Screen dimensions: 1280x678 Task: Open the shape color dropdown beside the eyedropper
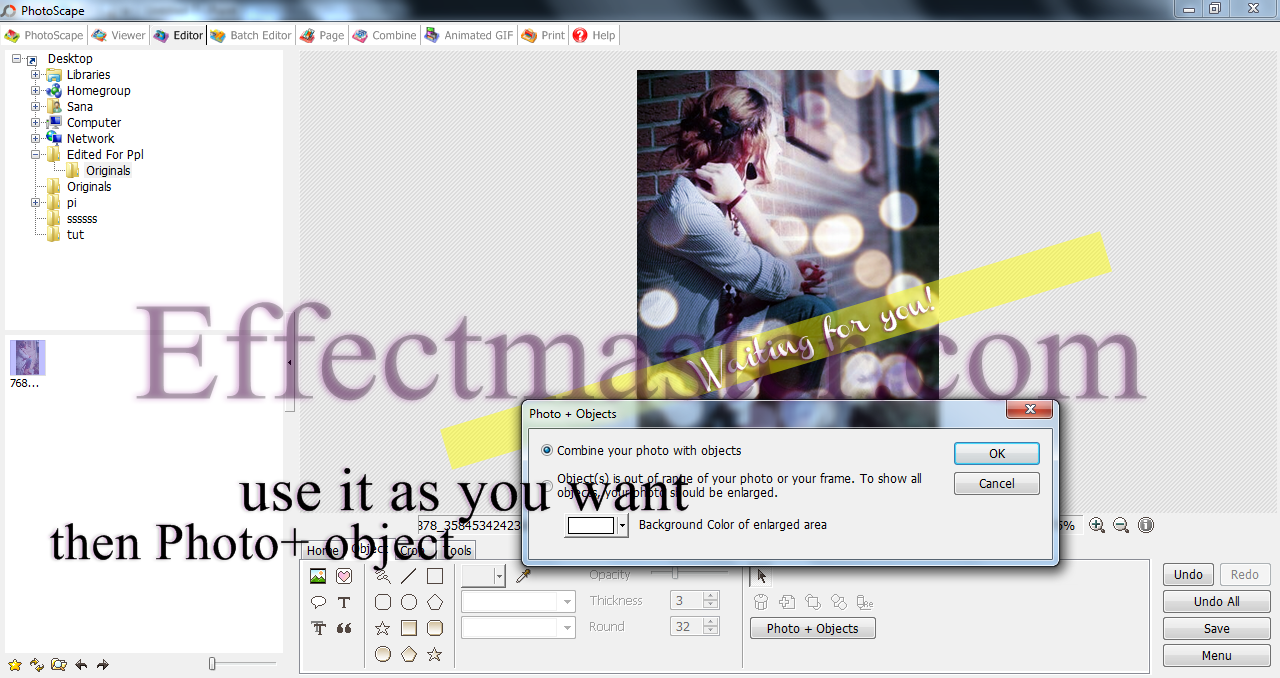pyautogui.click(x=497, y=576)
